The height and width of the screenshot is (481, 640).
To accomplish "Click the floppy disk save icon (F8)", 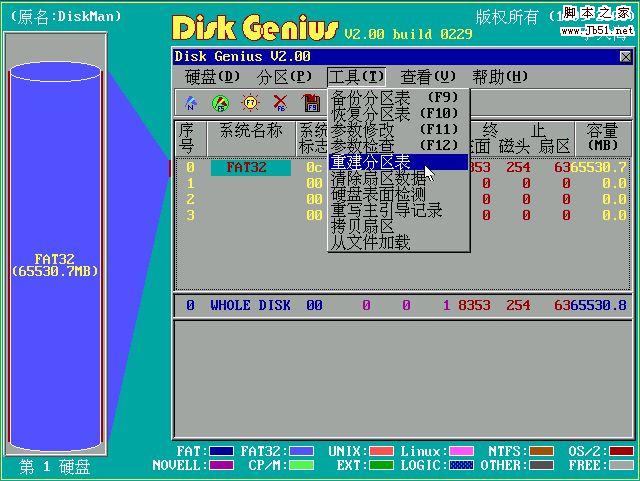I will (x=311, y=102).
